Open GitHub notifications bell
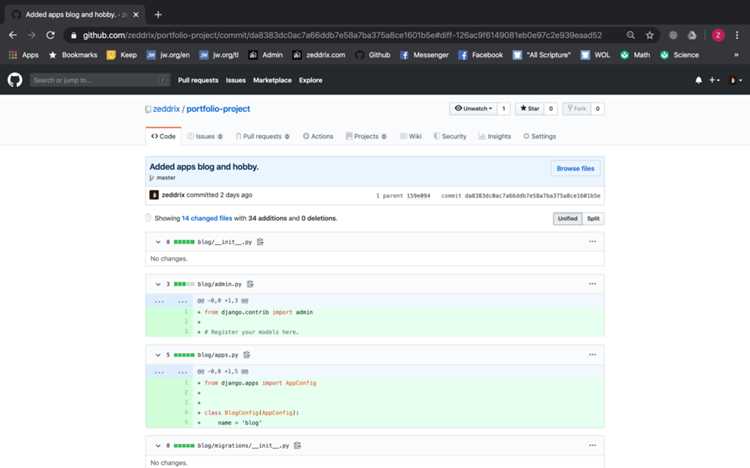The width and height of the screenshot is (750, 468). pyautogui.click(x=698, y=80)
